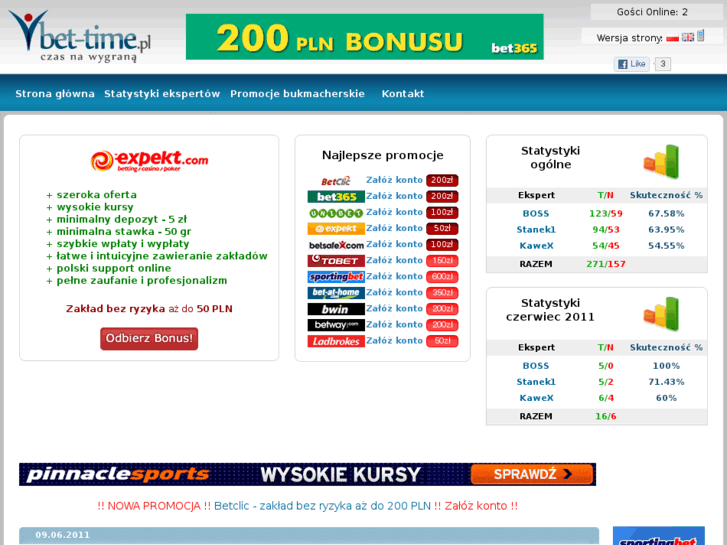This screenshot has width=727, height=545.
Task: Click the 16/6 RAZEM total
Action: tap(606, 416)
